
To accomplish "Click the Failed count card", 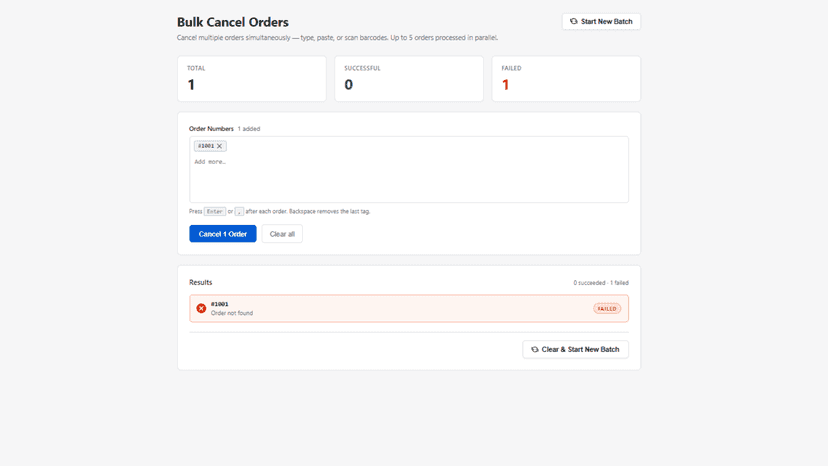I will (x=566, y=79).
